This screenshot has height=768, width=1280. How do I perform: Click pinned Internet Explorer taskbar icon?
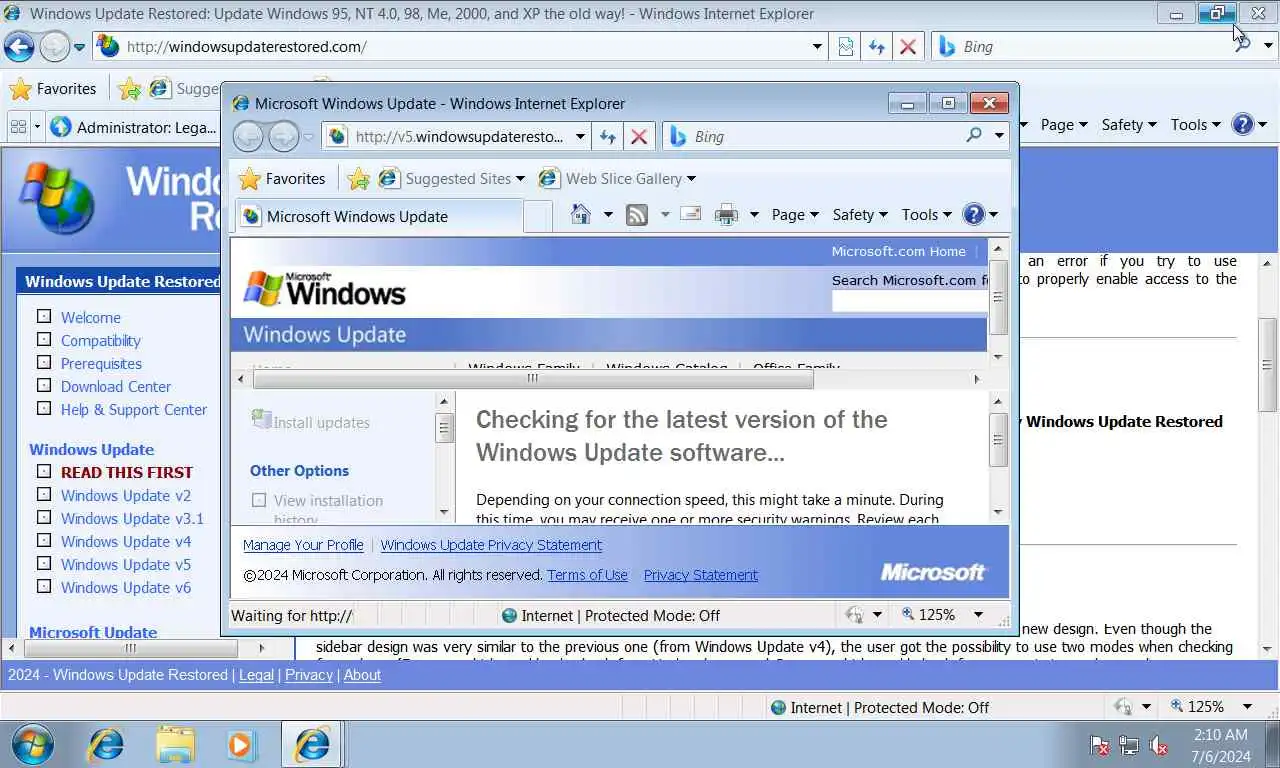106,745
